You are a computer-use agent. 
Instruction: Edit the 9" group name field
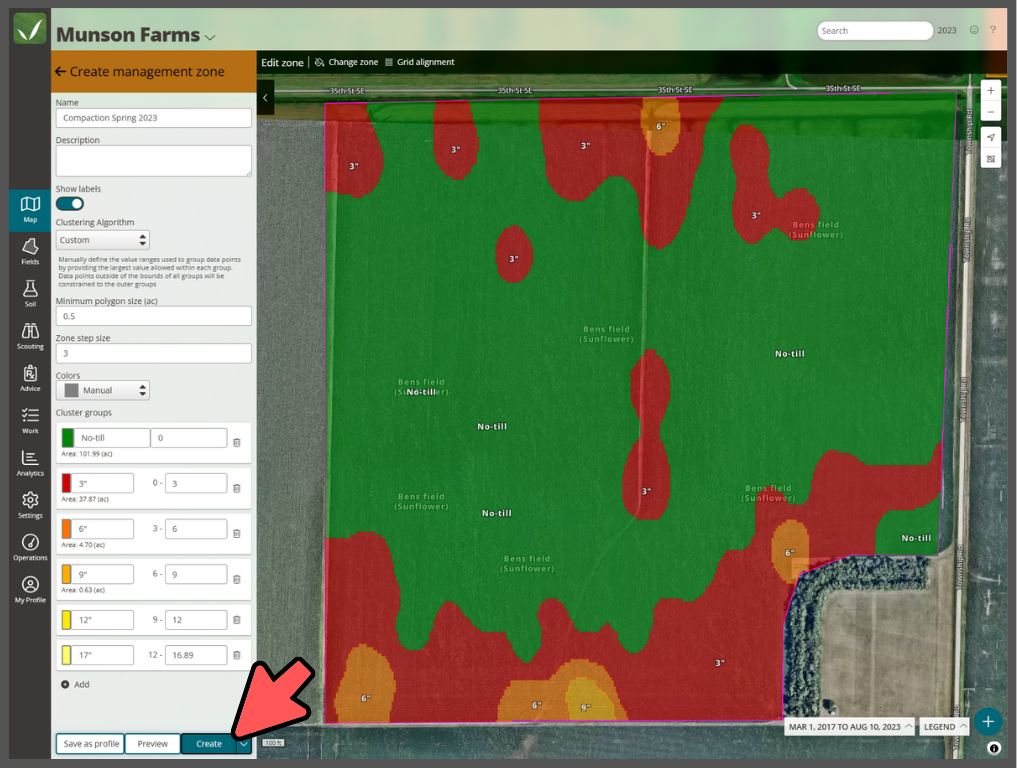pos(104,574)
